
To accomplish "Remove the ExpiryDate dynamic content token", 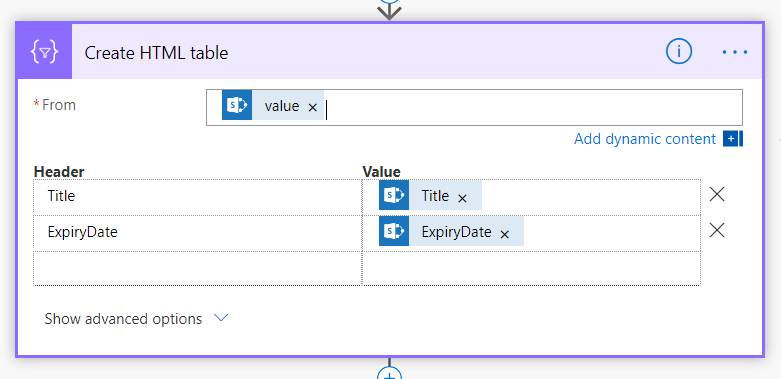I will point(505,234).
